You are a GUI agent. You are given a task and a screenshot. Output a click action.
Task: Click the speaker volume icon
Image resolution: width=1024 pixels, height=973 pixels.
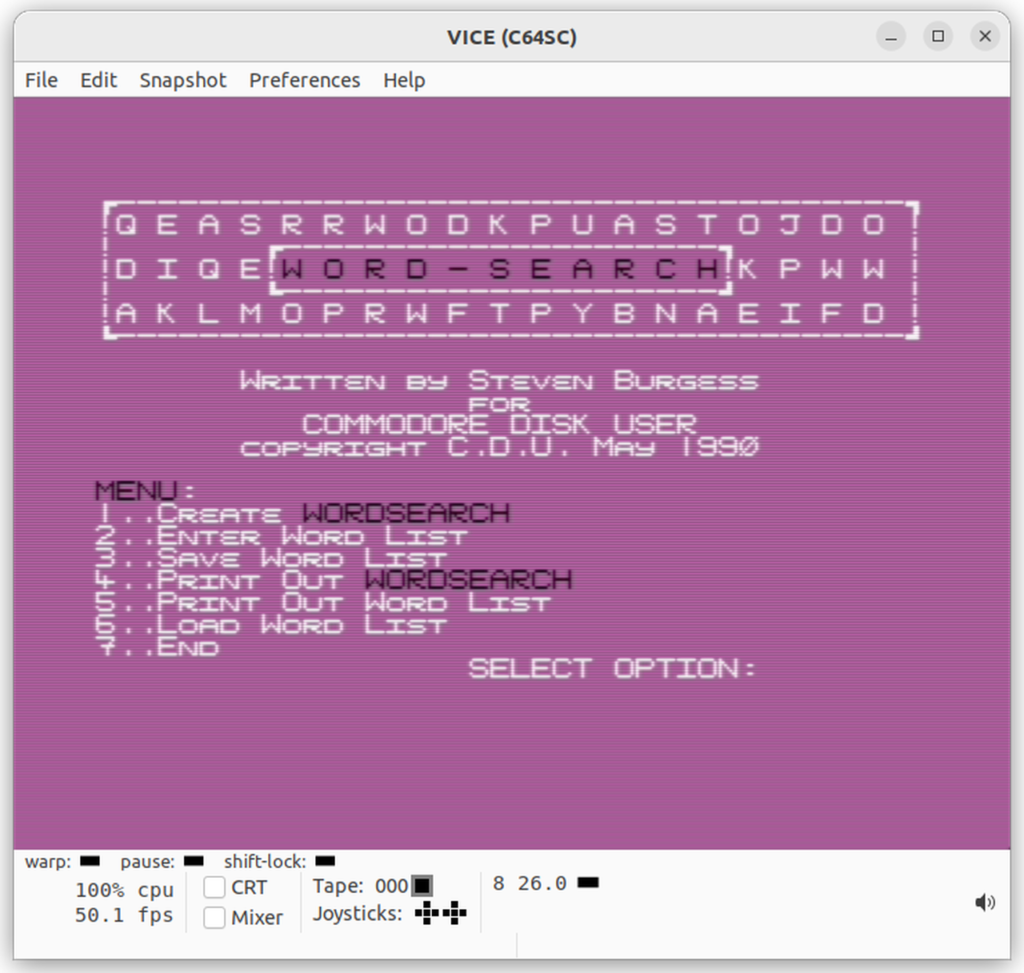[985, 902]
